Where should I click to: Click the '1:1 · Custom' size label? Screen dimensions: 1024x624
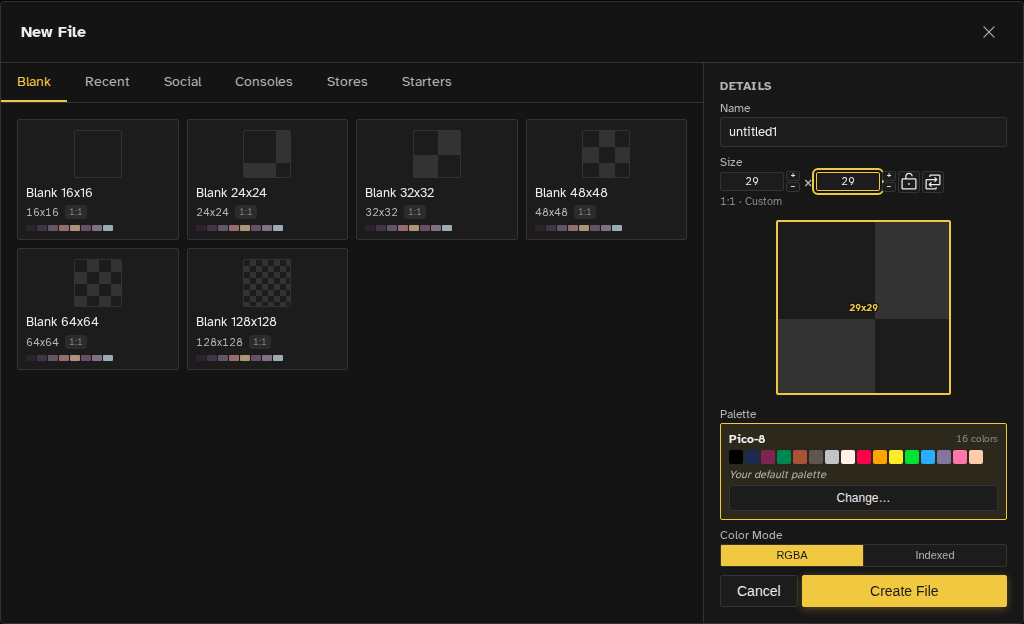[750, 202]
